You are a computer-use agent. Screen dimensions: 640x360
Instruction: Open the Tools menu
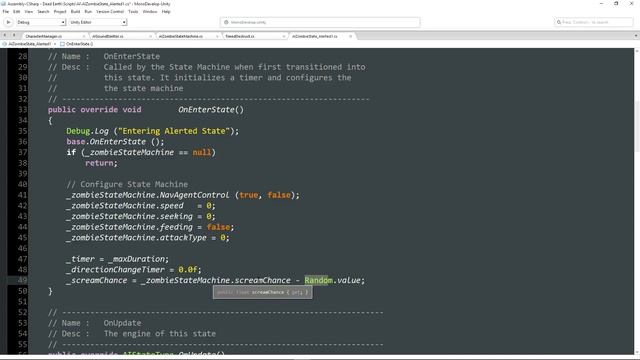pyautogui.click(x=133, y=11)
